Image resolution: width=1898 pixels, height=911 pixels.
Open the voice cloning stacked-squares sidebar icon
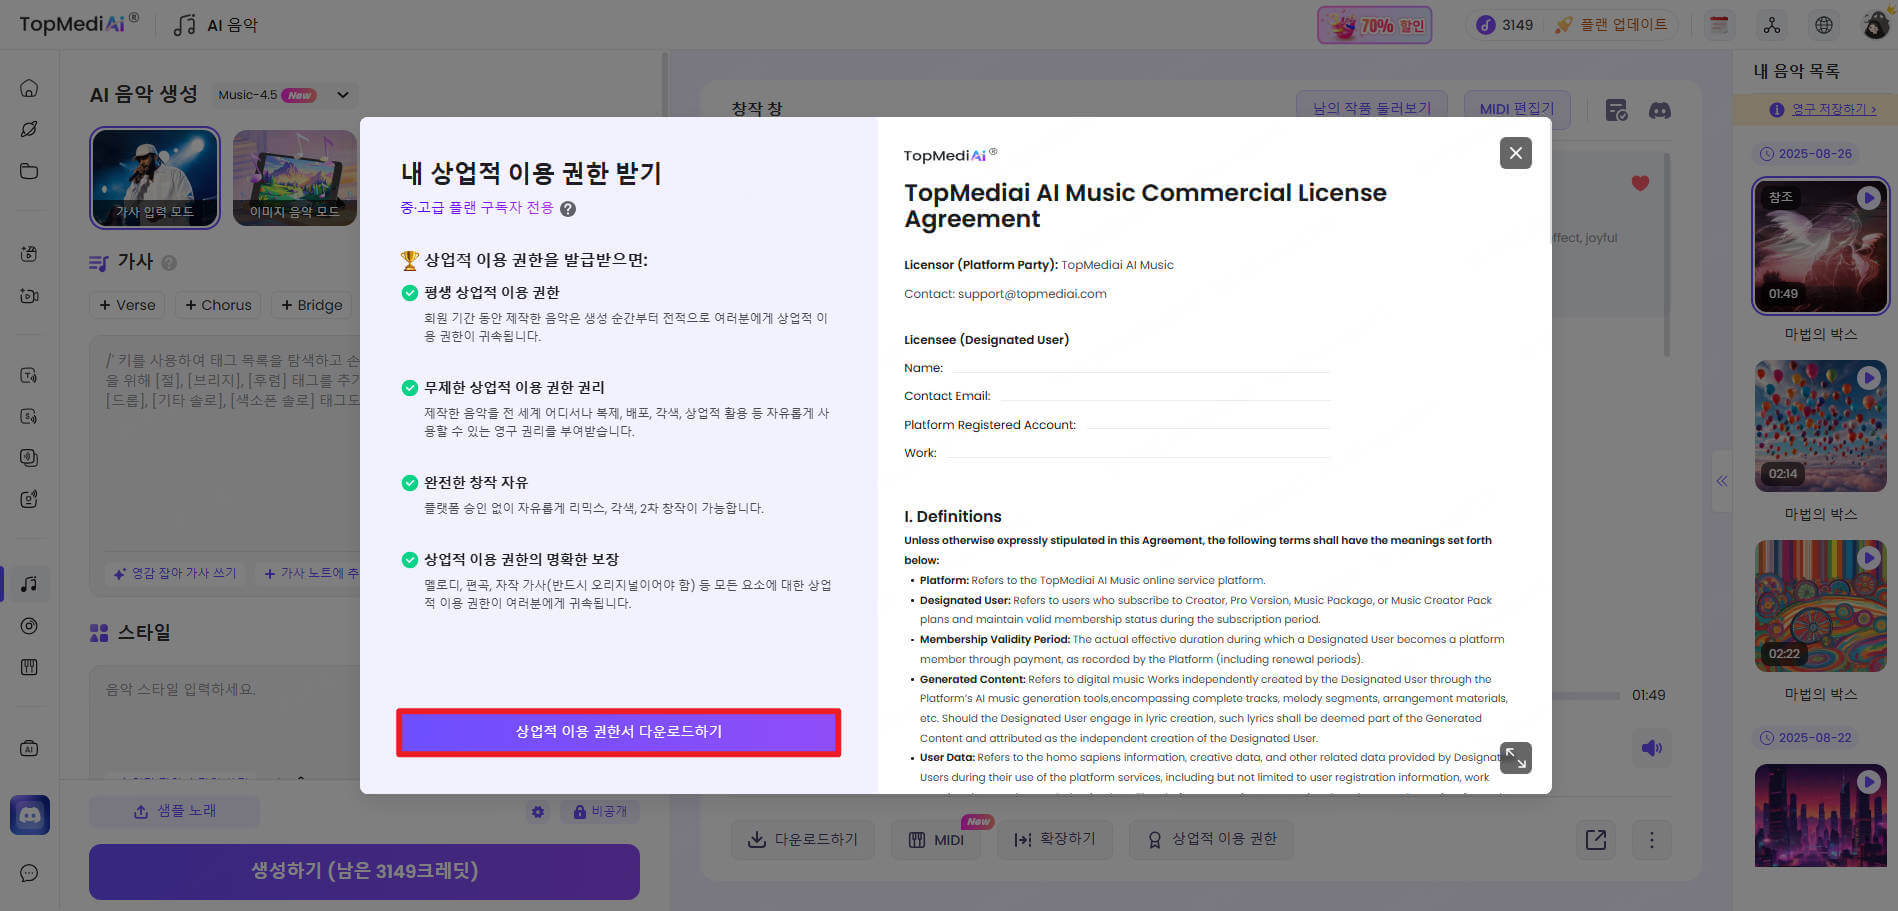[29, 458]
